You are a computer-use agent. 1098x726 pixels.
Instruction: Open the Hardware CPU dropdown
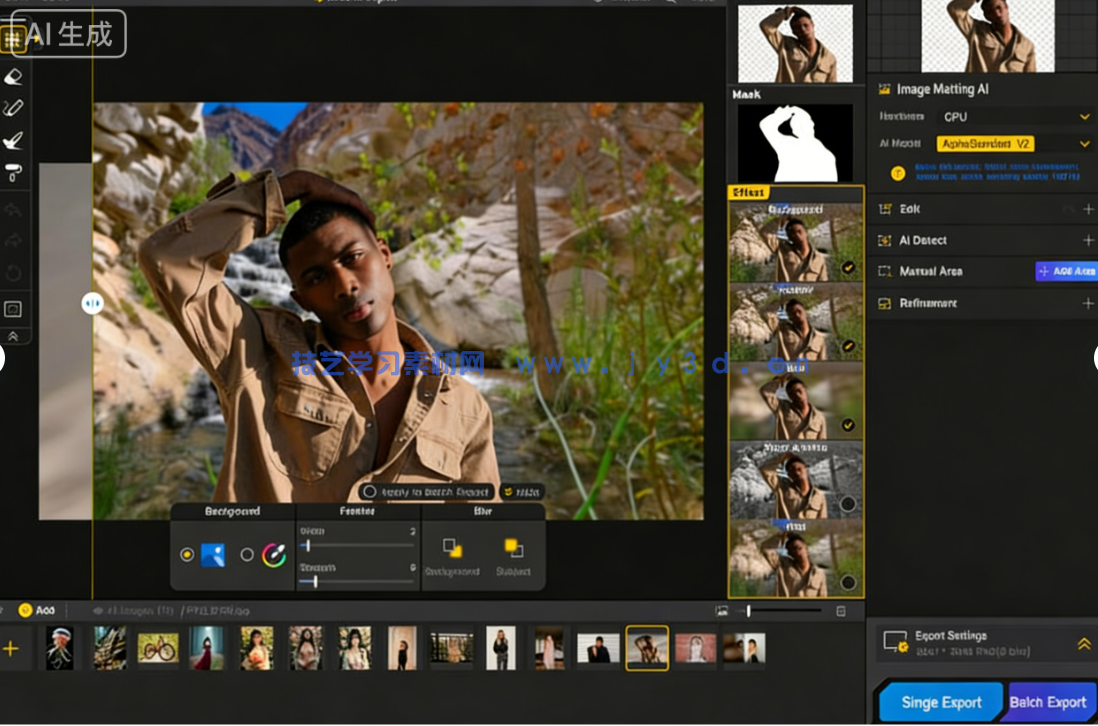[1010, 116]
